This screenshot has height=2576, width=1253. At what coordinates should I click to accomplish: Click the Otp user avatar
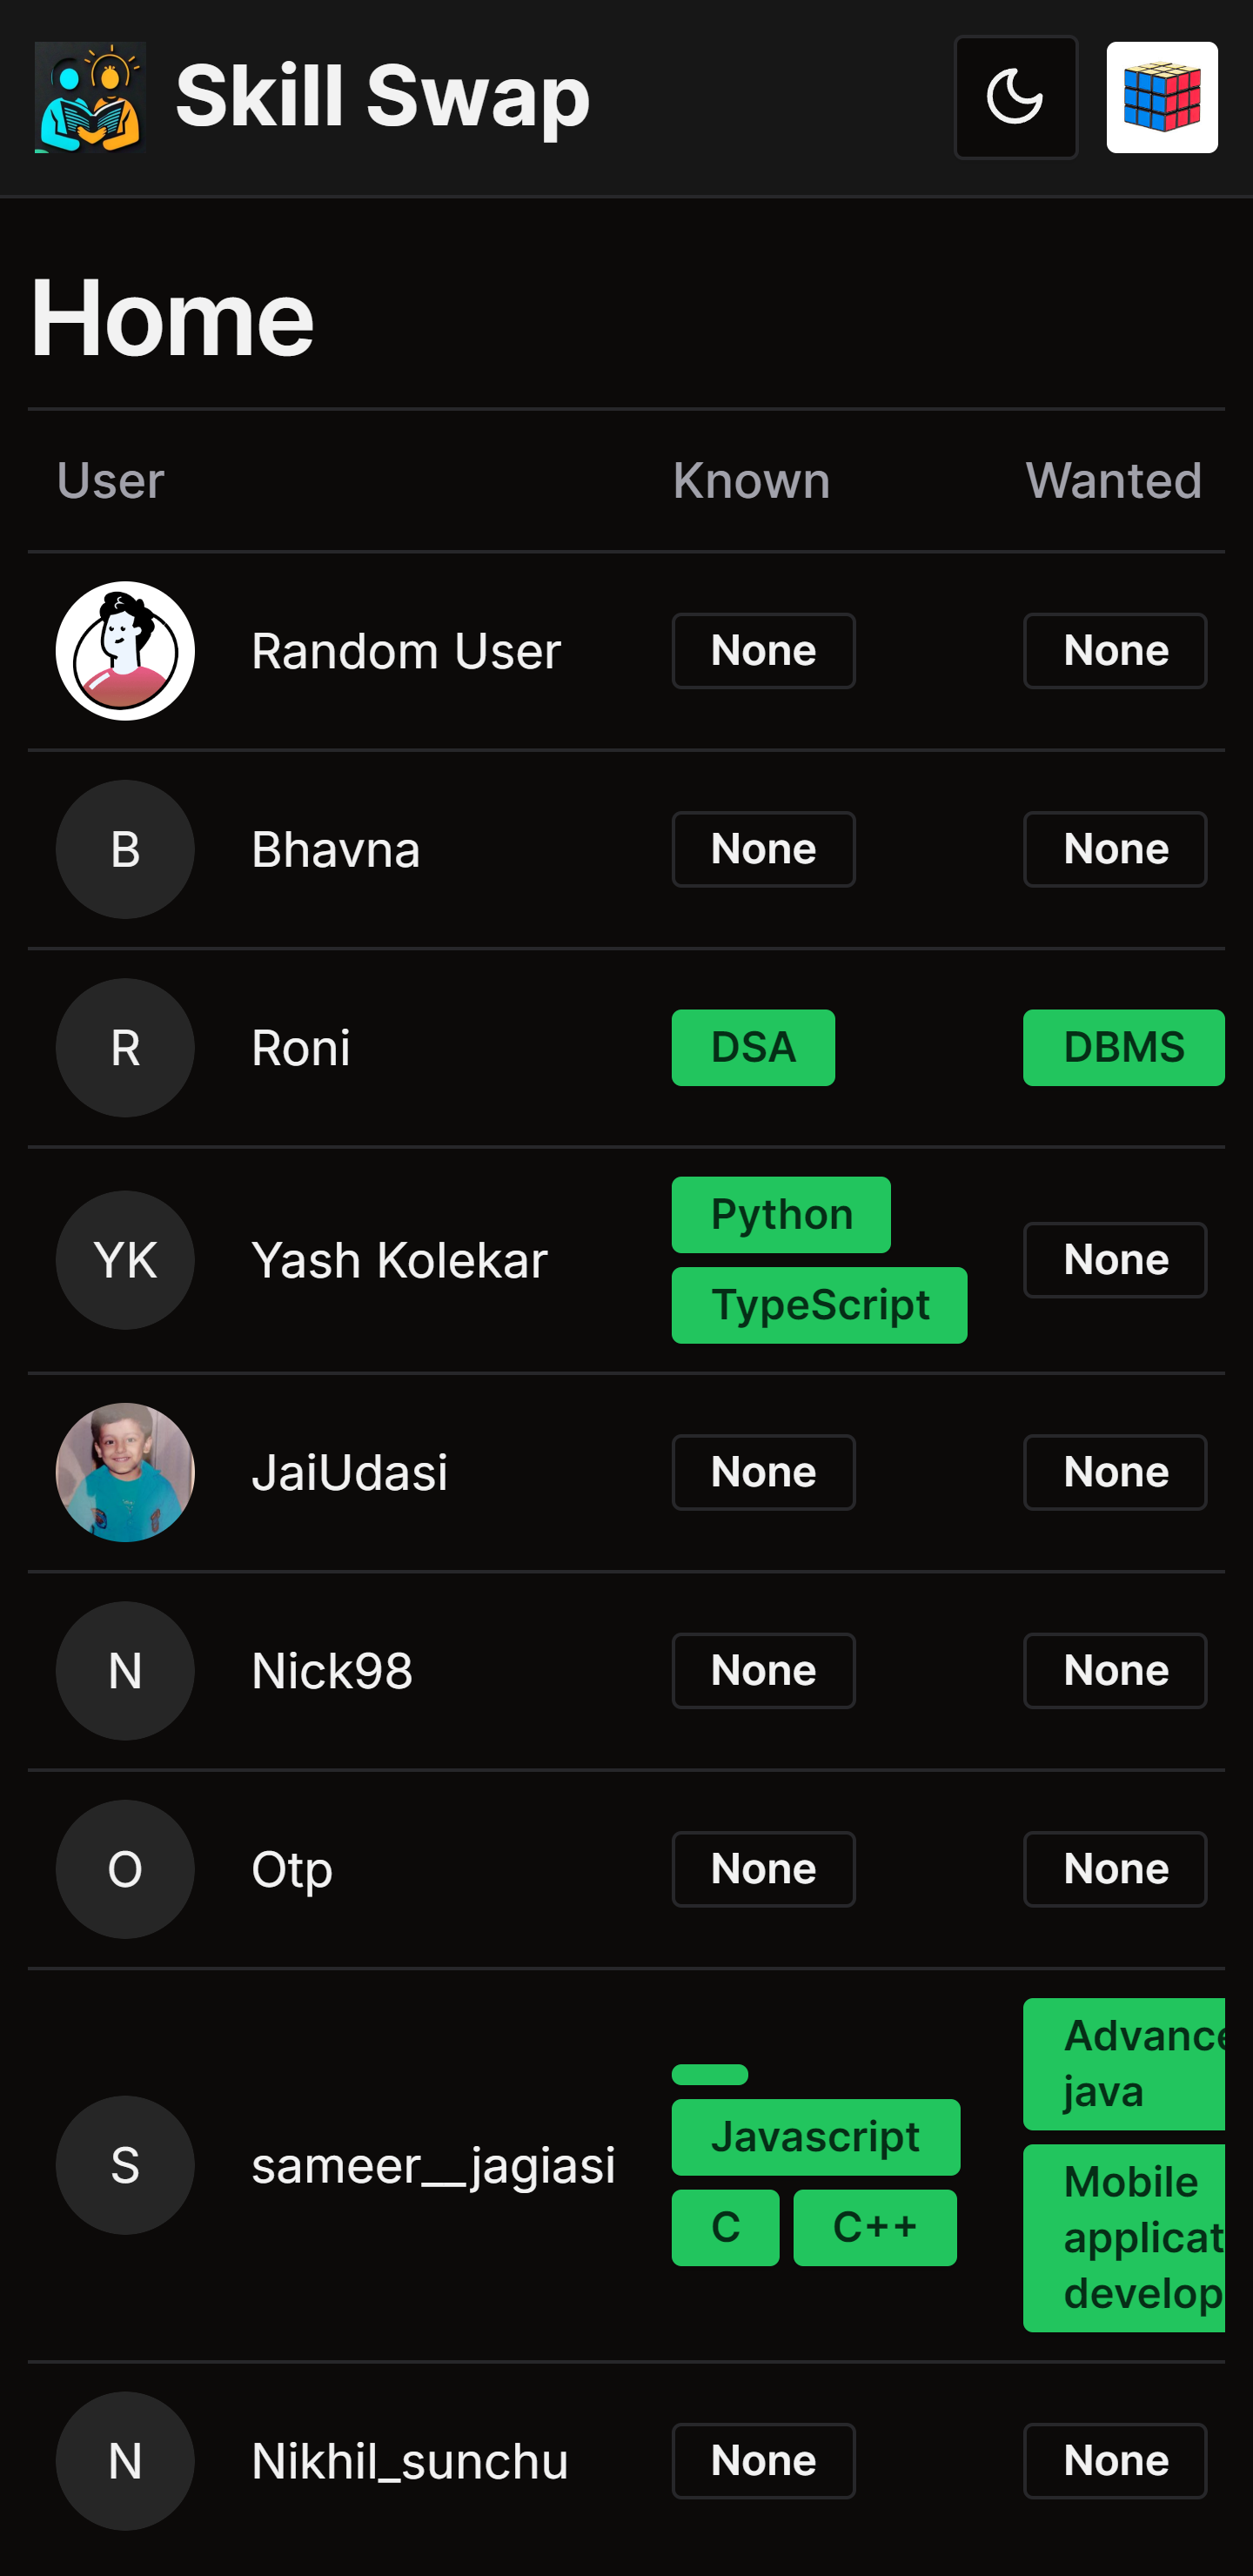point(125,1869)
